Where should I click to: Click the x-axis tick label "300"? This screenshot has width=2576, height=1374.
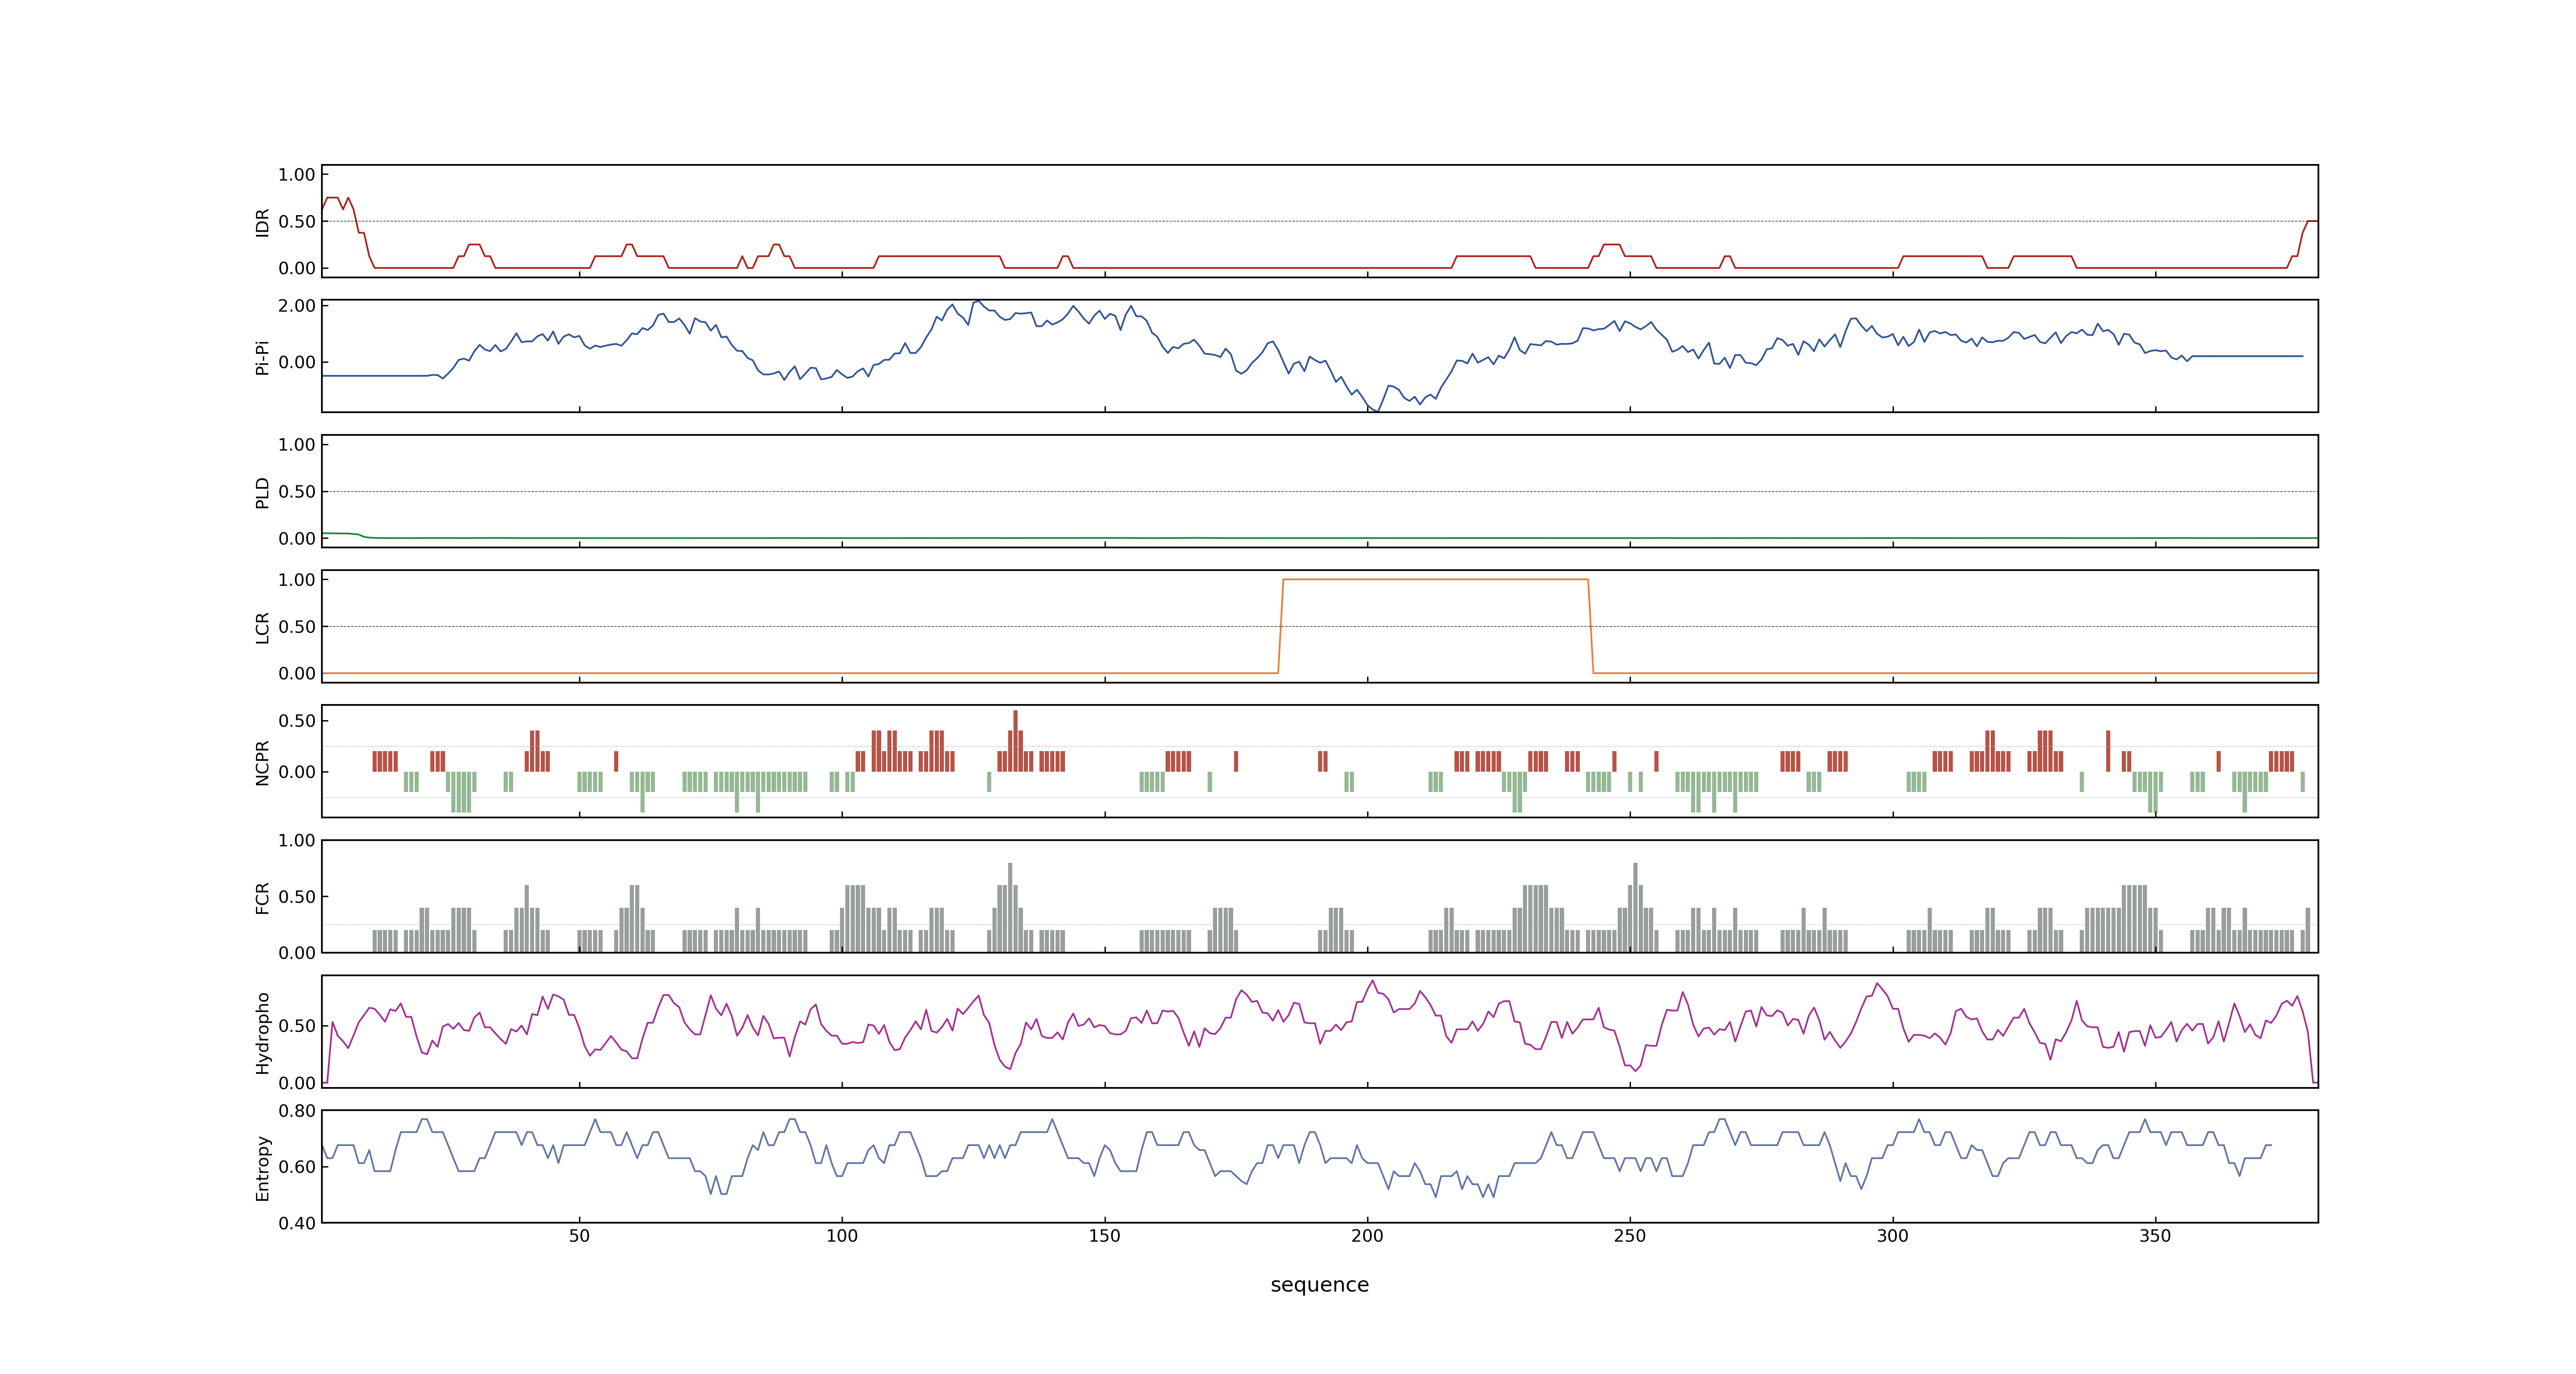pyautogui.click(x=1892, y=1236)
